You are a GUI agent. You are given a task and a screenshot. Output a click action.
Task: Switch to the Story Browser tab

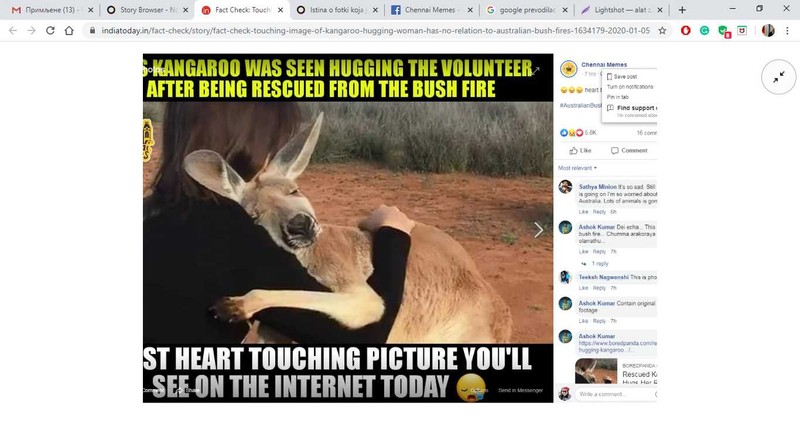coord(144,10)
